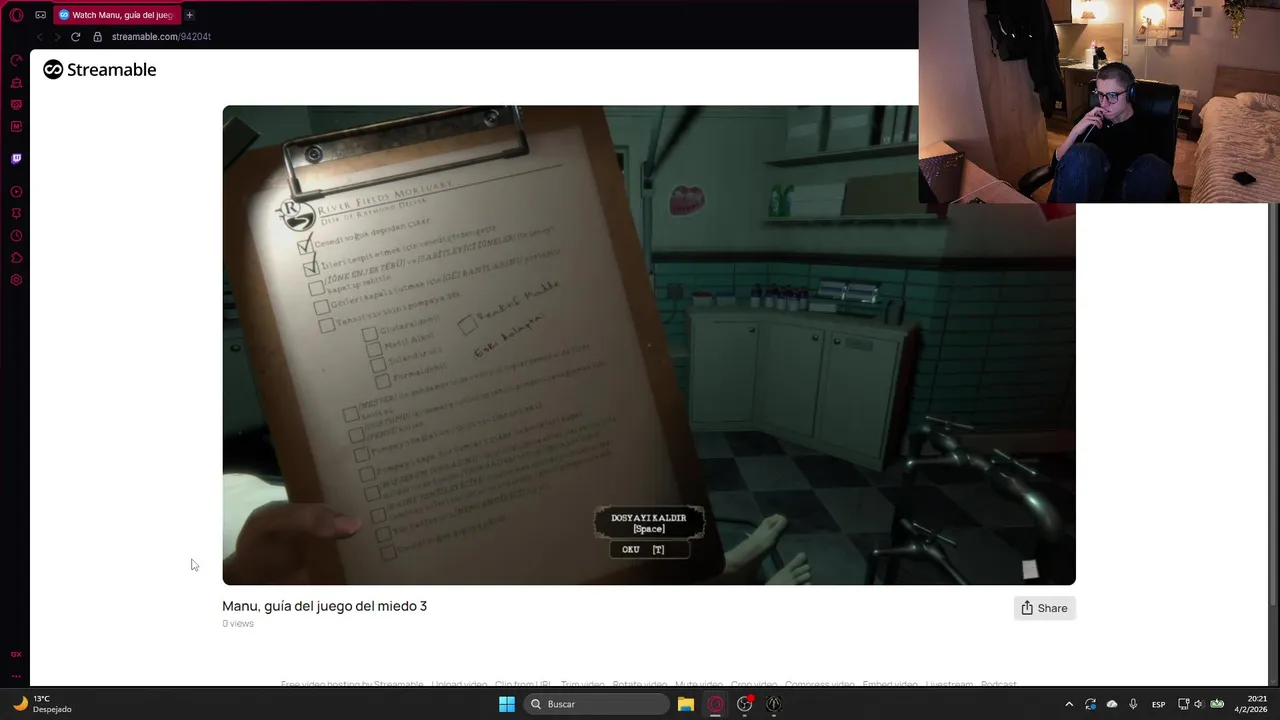This screenshot has height=720, width=1280.
Task: Click the microphone tray icon
Action: tap(1133, 704)
